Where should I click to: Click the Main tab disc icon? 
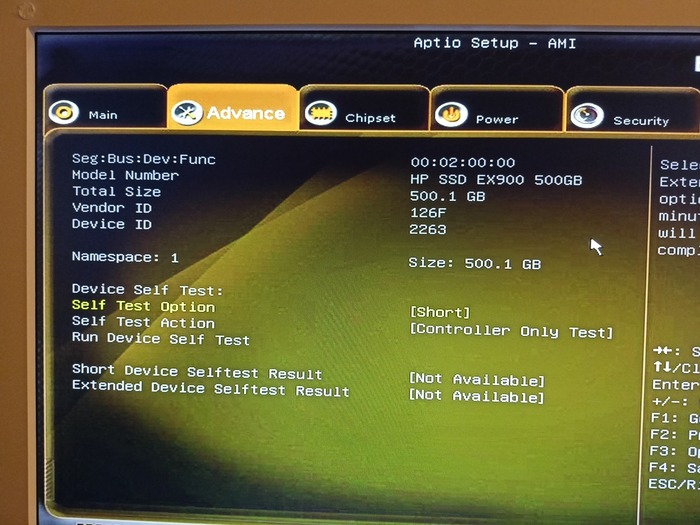[x=64, y=112]
